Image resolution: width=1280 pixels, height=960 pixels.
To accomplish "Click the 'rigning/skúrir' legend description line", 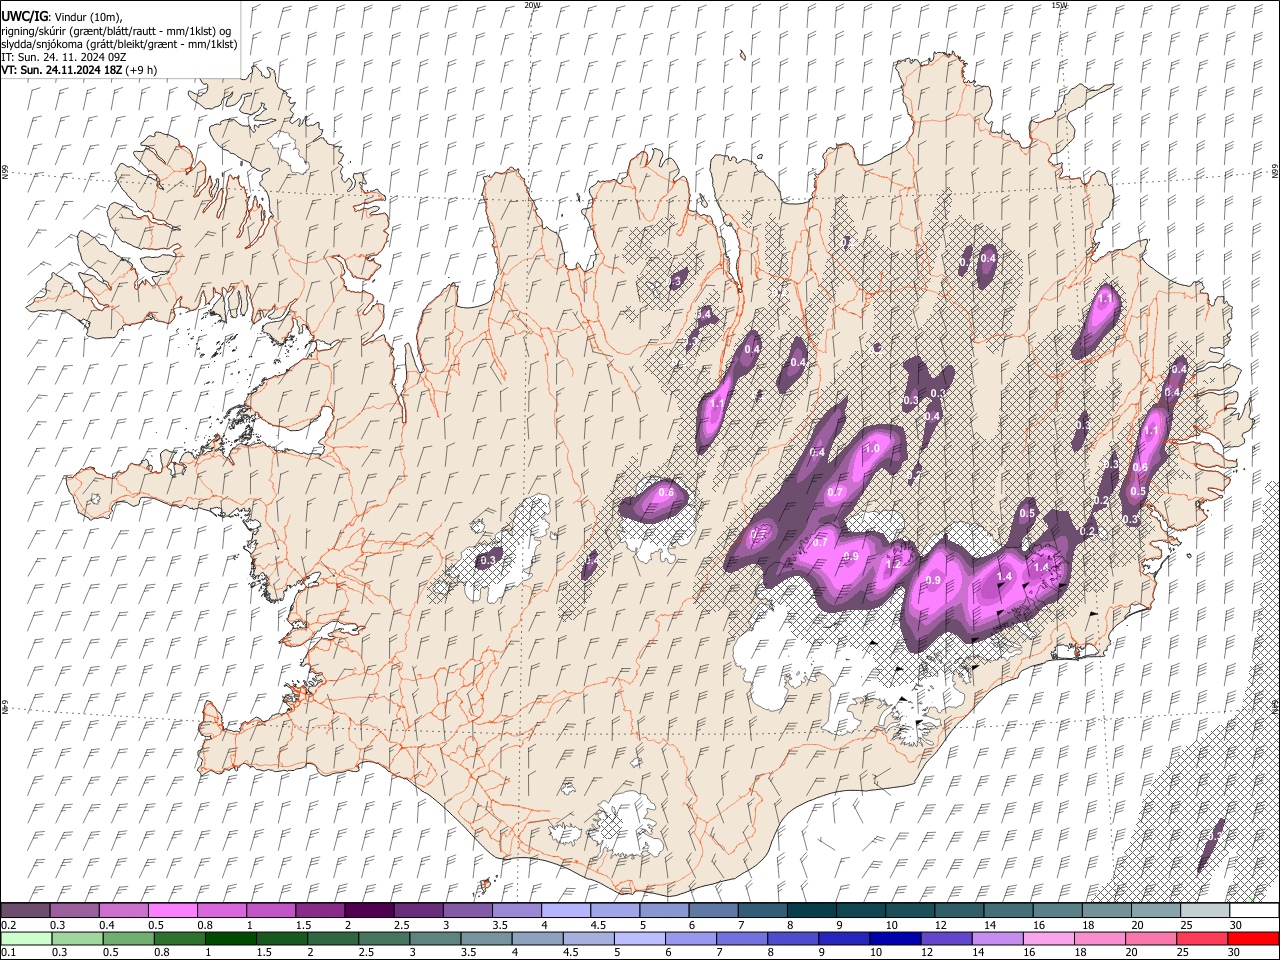I will (116, 31).
